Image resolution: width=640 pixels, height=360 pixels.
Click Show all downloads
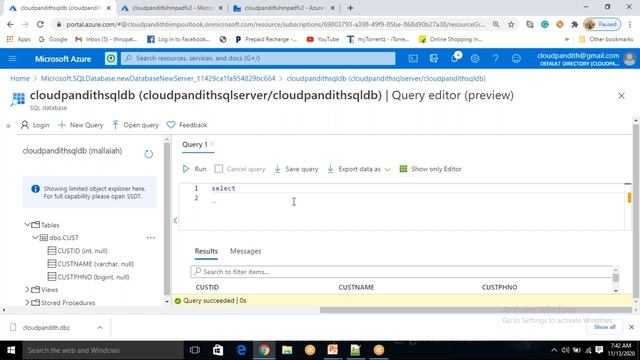604,327
